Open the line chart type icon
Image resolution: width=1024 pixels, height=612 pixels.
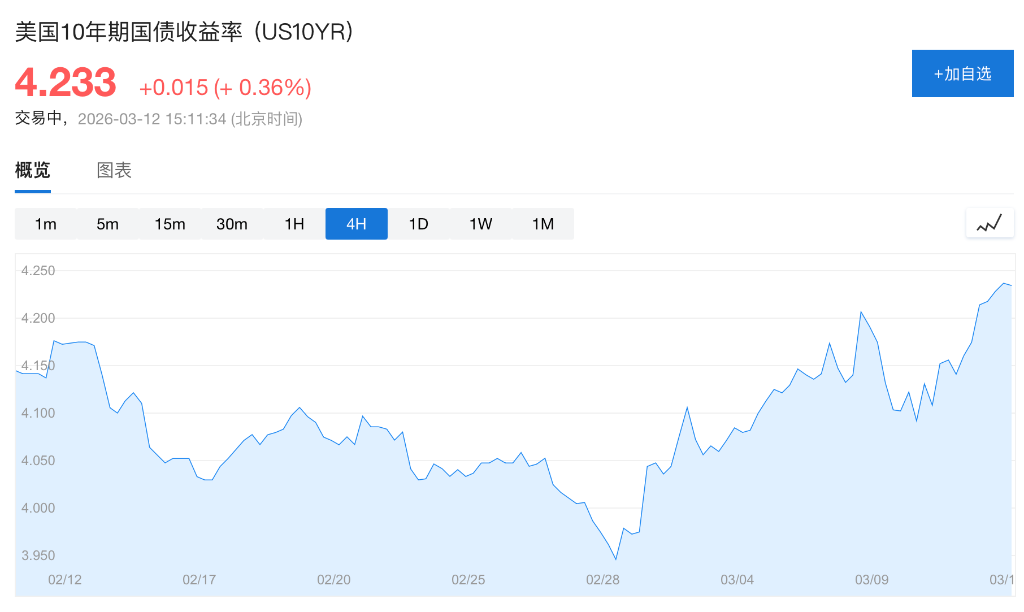pyautogui.click(x=989, y=224)
